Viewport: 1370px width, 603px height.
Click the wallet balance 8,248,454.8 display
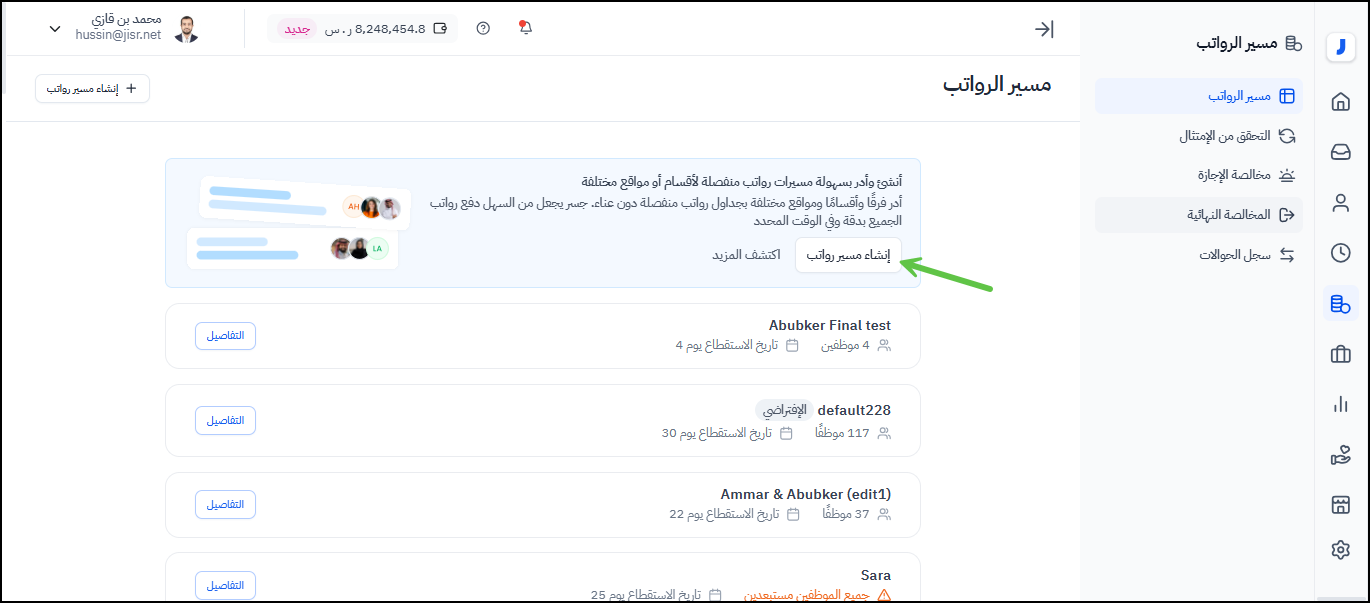[375, 29]
